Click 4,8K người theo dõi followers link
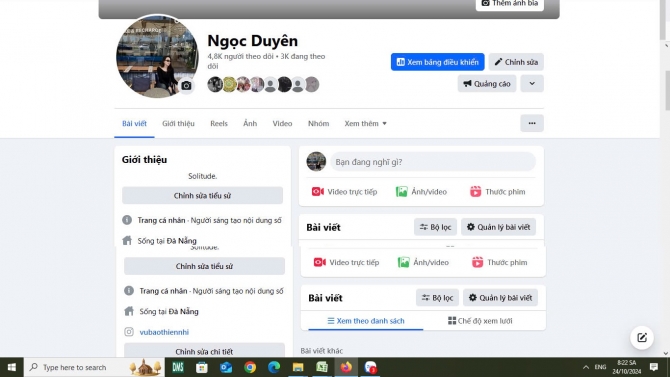 pos(240,56)
